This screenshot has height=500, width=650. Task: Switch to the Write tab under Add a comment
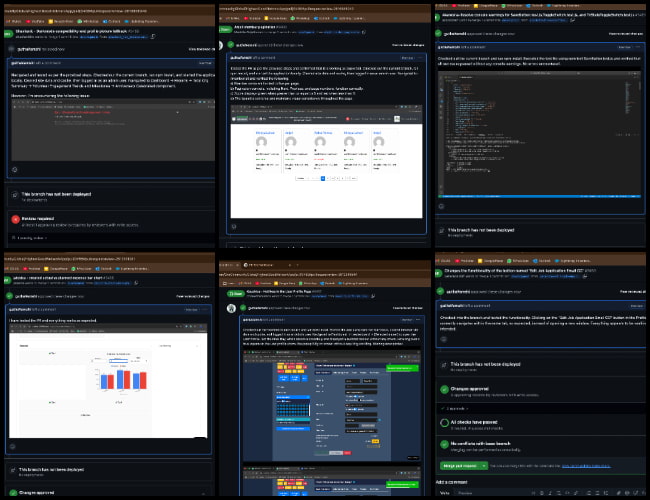[x=444, y=493]
